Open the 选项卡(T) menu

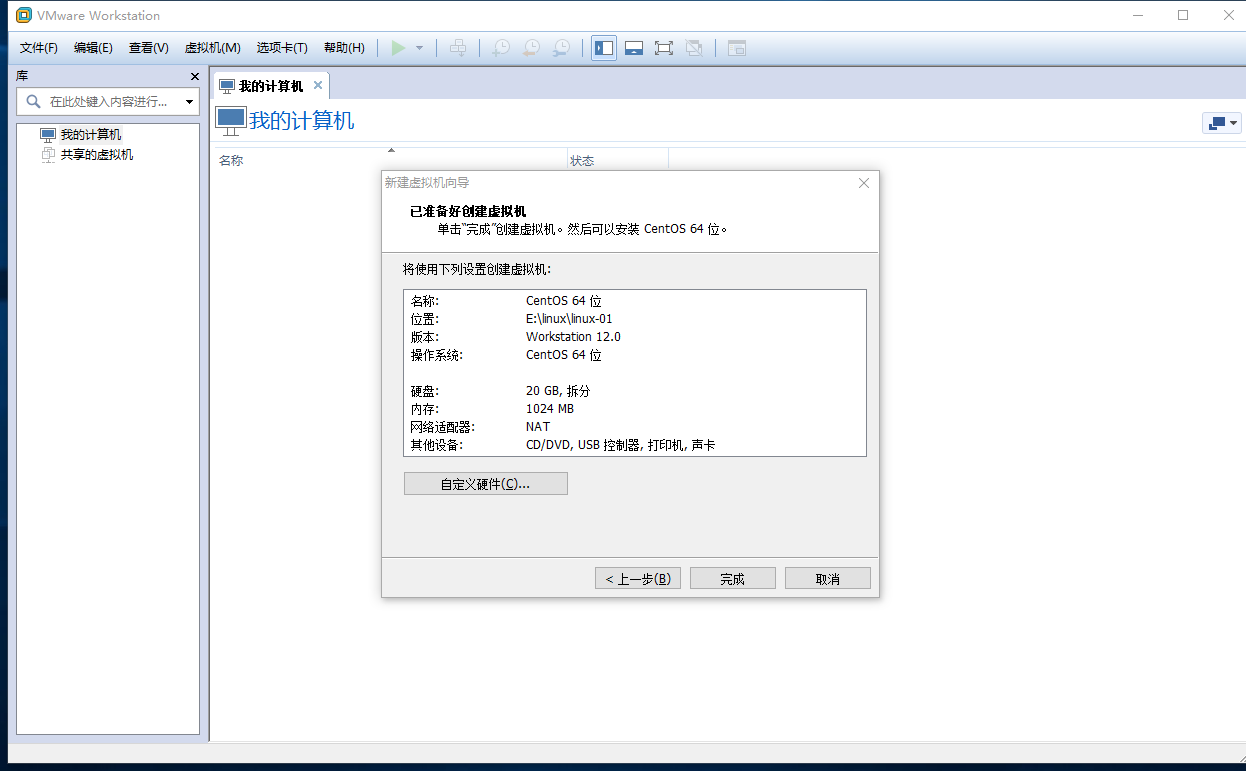coord(282,48)
